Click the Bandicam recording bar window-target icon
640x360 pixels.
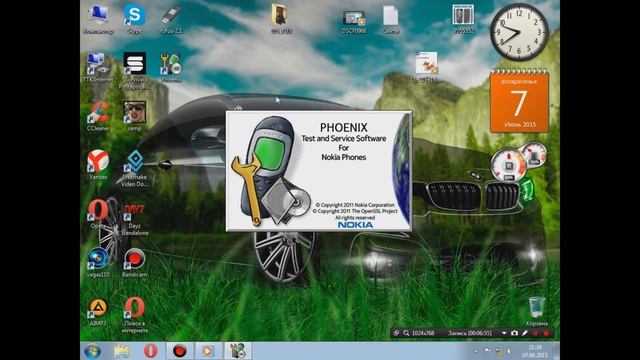tap(396, 333)
